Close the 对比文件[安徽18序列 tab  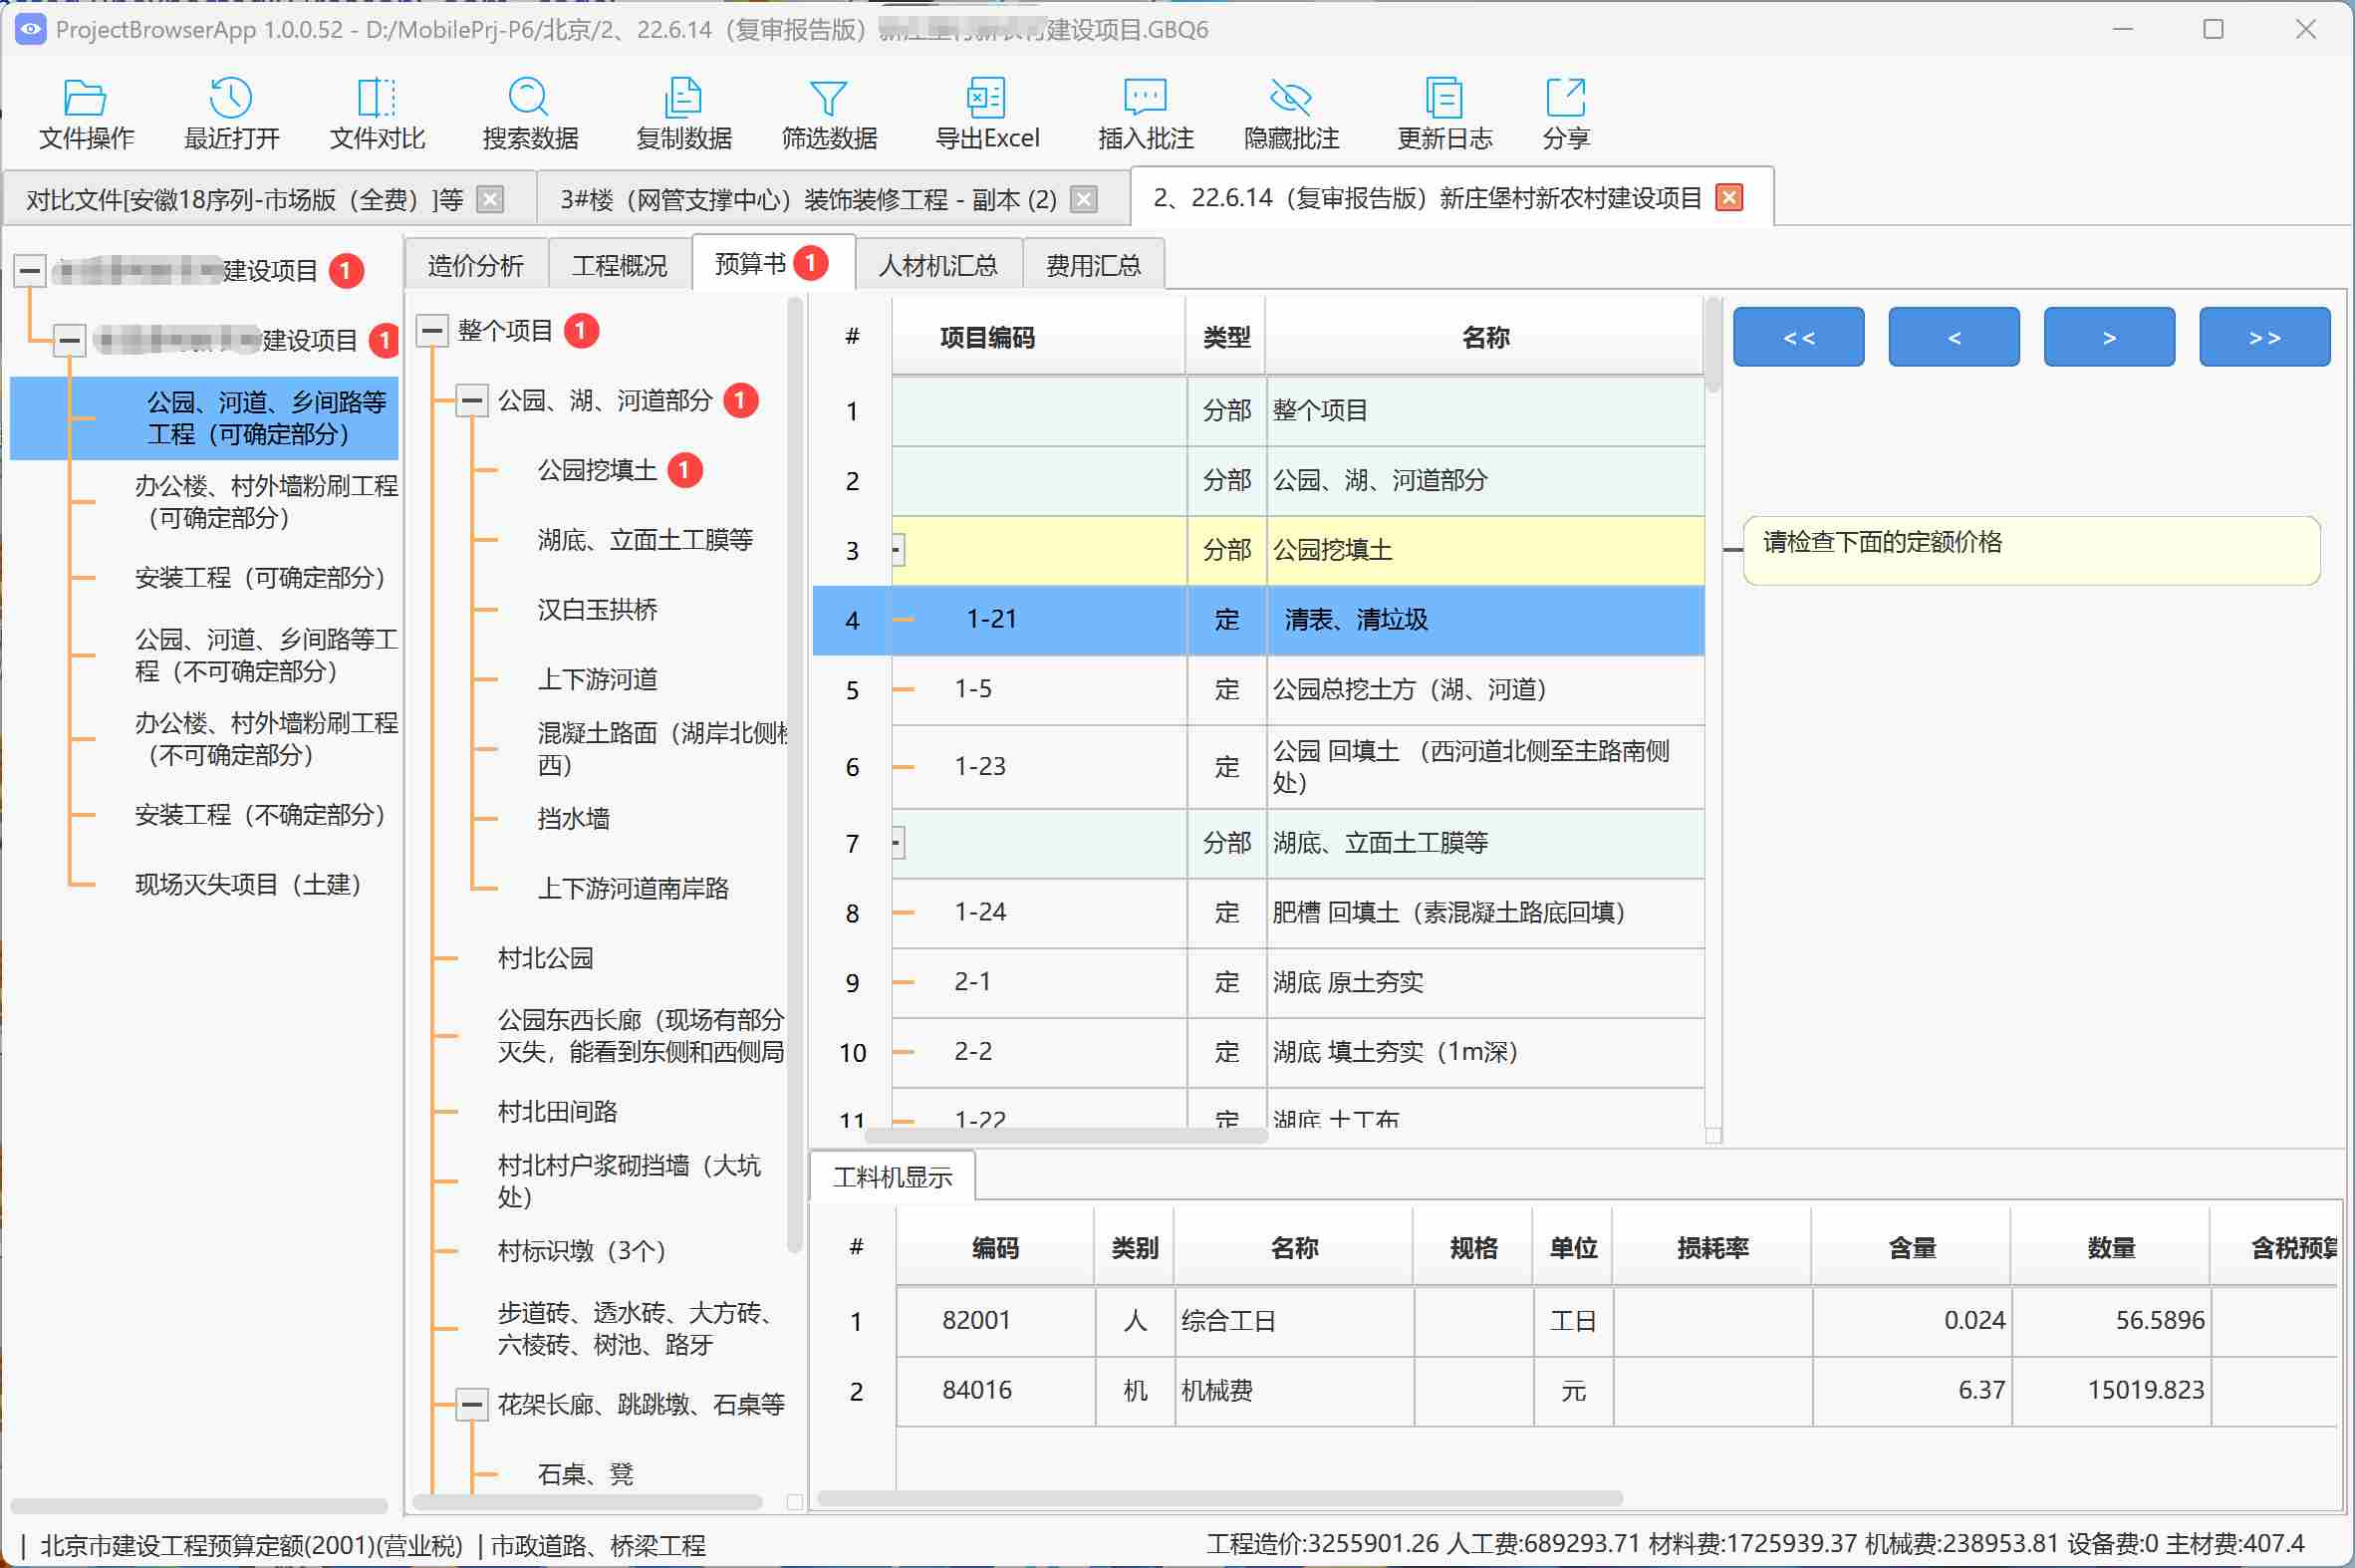point(490,199)
